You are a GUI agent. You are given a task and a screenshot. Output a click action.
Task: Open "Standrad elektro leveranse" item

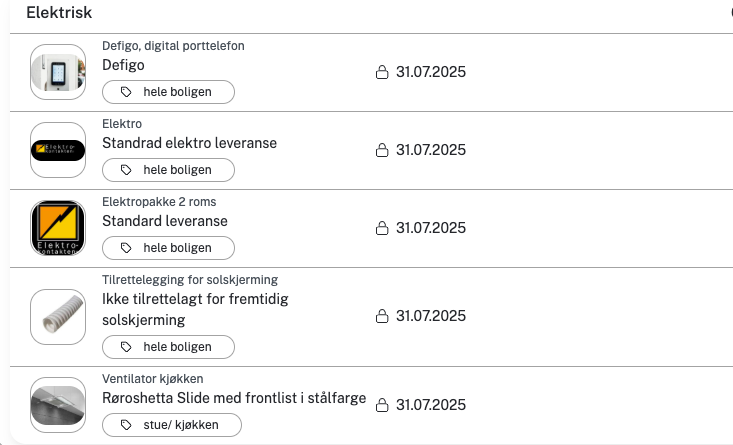click(x=190, y=143)
